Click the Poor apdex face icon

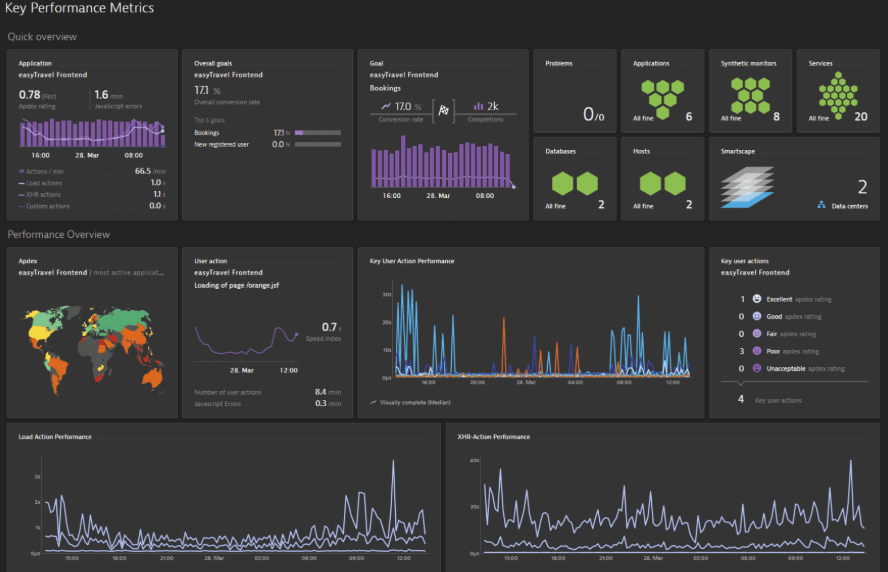click(757, 351)
